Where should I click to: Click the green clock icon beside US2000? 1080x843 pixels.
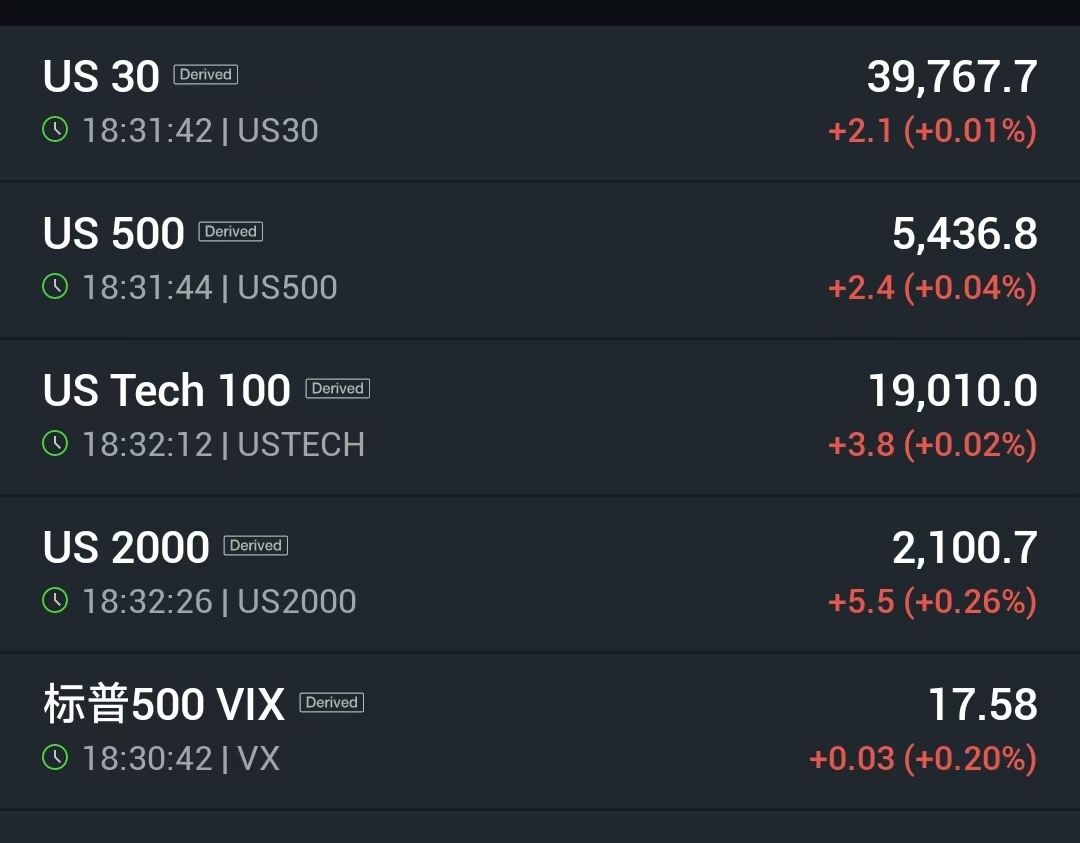point(55,601)
